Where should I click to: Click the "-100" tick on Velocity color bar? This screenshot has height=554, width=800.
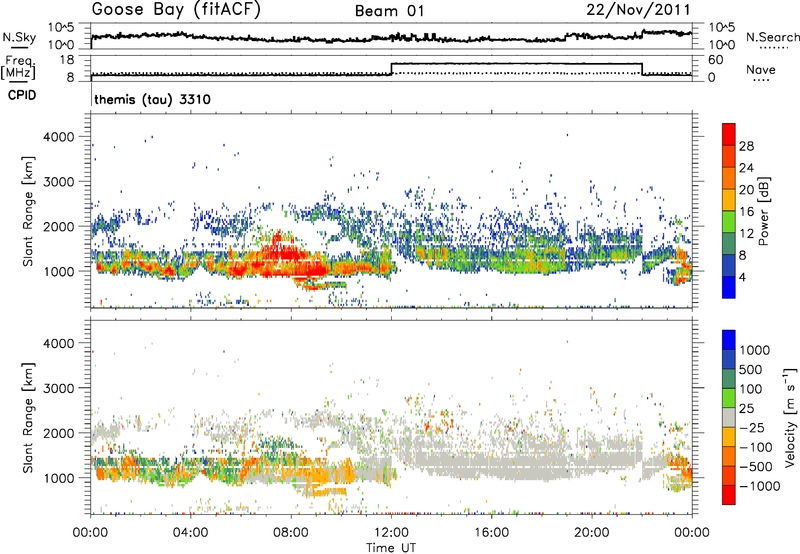coord(756,447)
